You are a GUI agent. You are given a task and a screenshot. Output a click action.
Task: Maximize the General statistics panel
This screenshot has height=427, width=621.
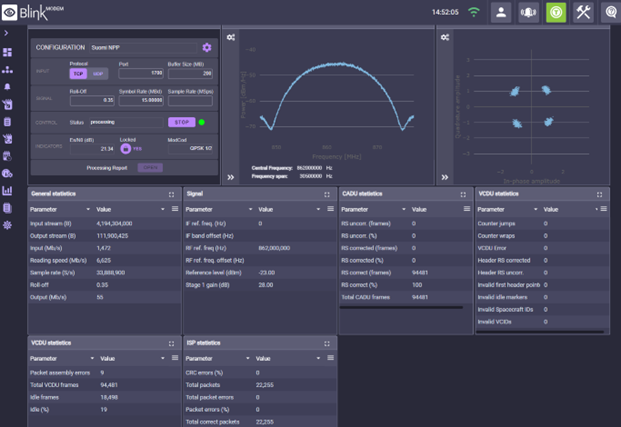point(171,194)
